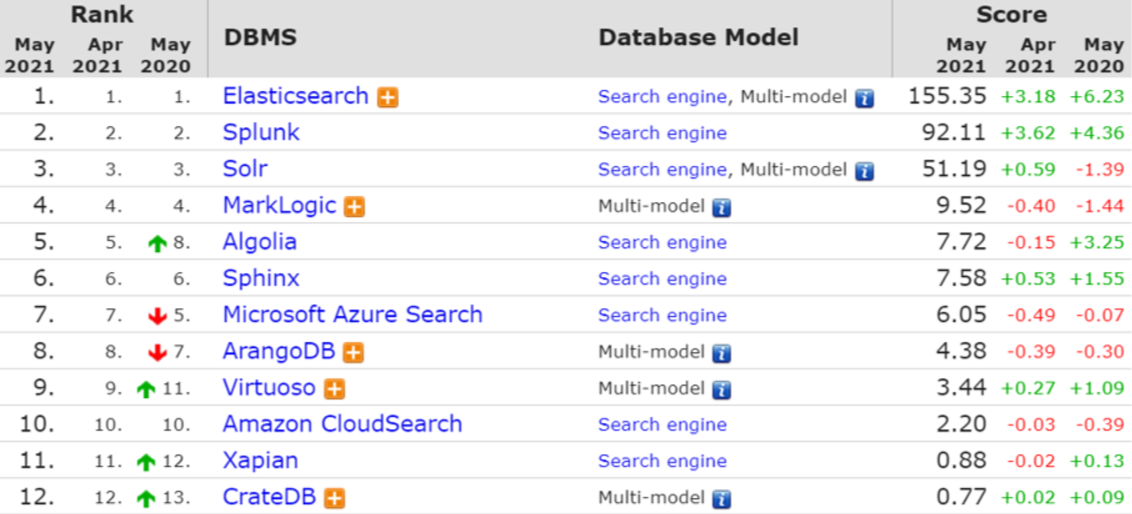
Task: Click the orange plus icon beside MarkLogic
Action: point(354,207)
